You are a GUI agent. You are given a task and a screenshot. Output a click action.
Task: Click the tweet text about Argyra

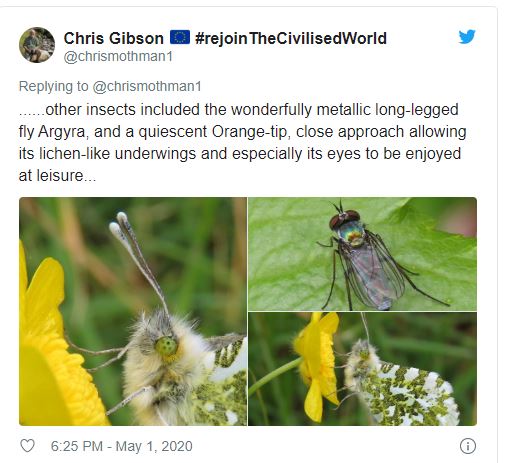tap(242, 142)
